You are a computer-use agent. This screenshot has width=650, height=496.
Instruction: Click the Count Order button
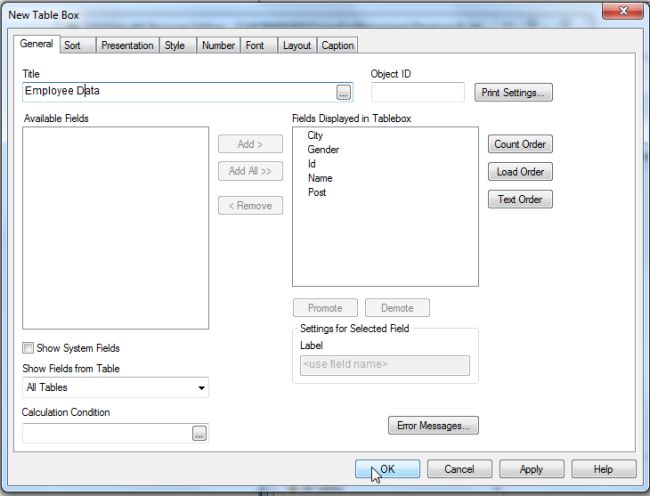pyautogui.click(x=520, y=144)
